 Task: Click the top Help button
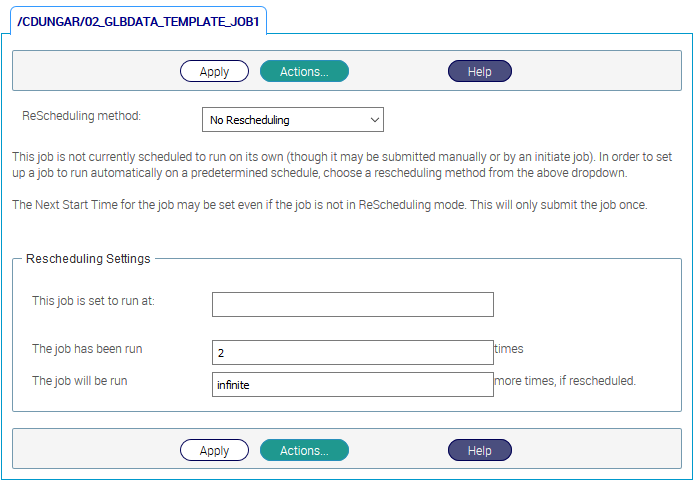479,71
